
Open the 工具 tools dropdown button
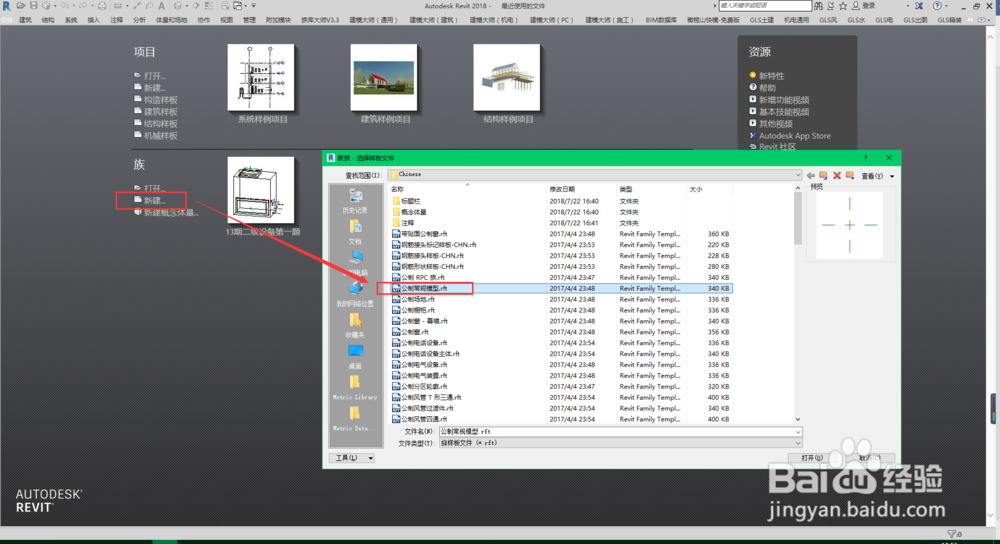click(352, 458)
